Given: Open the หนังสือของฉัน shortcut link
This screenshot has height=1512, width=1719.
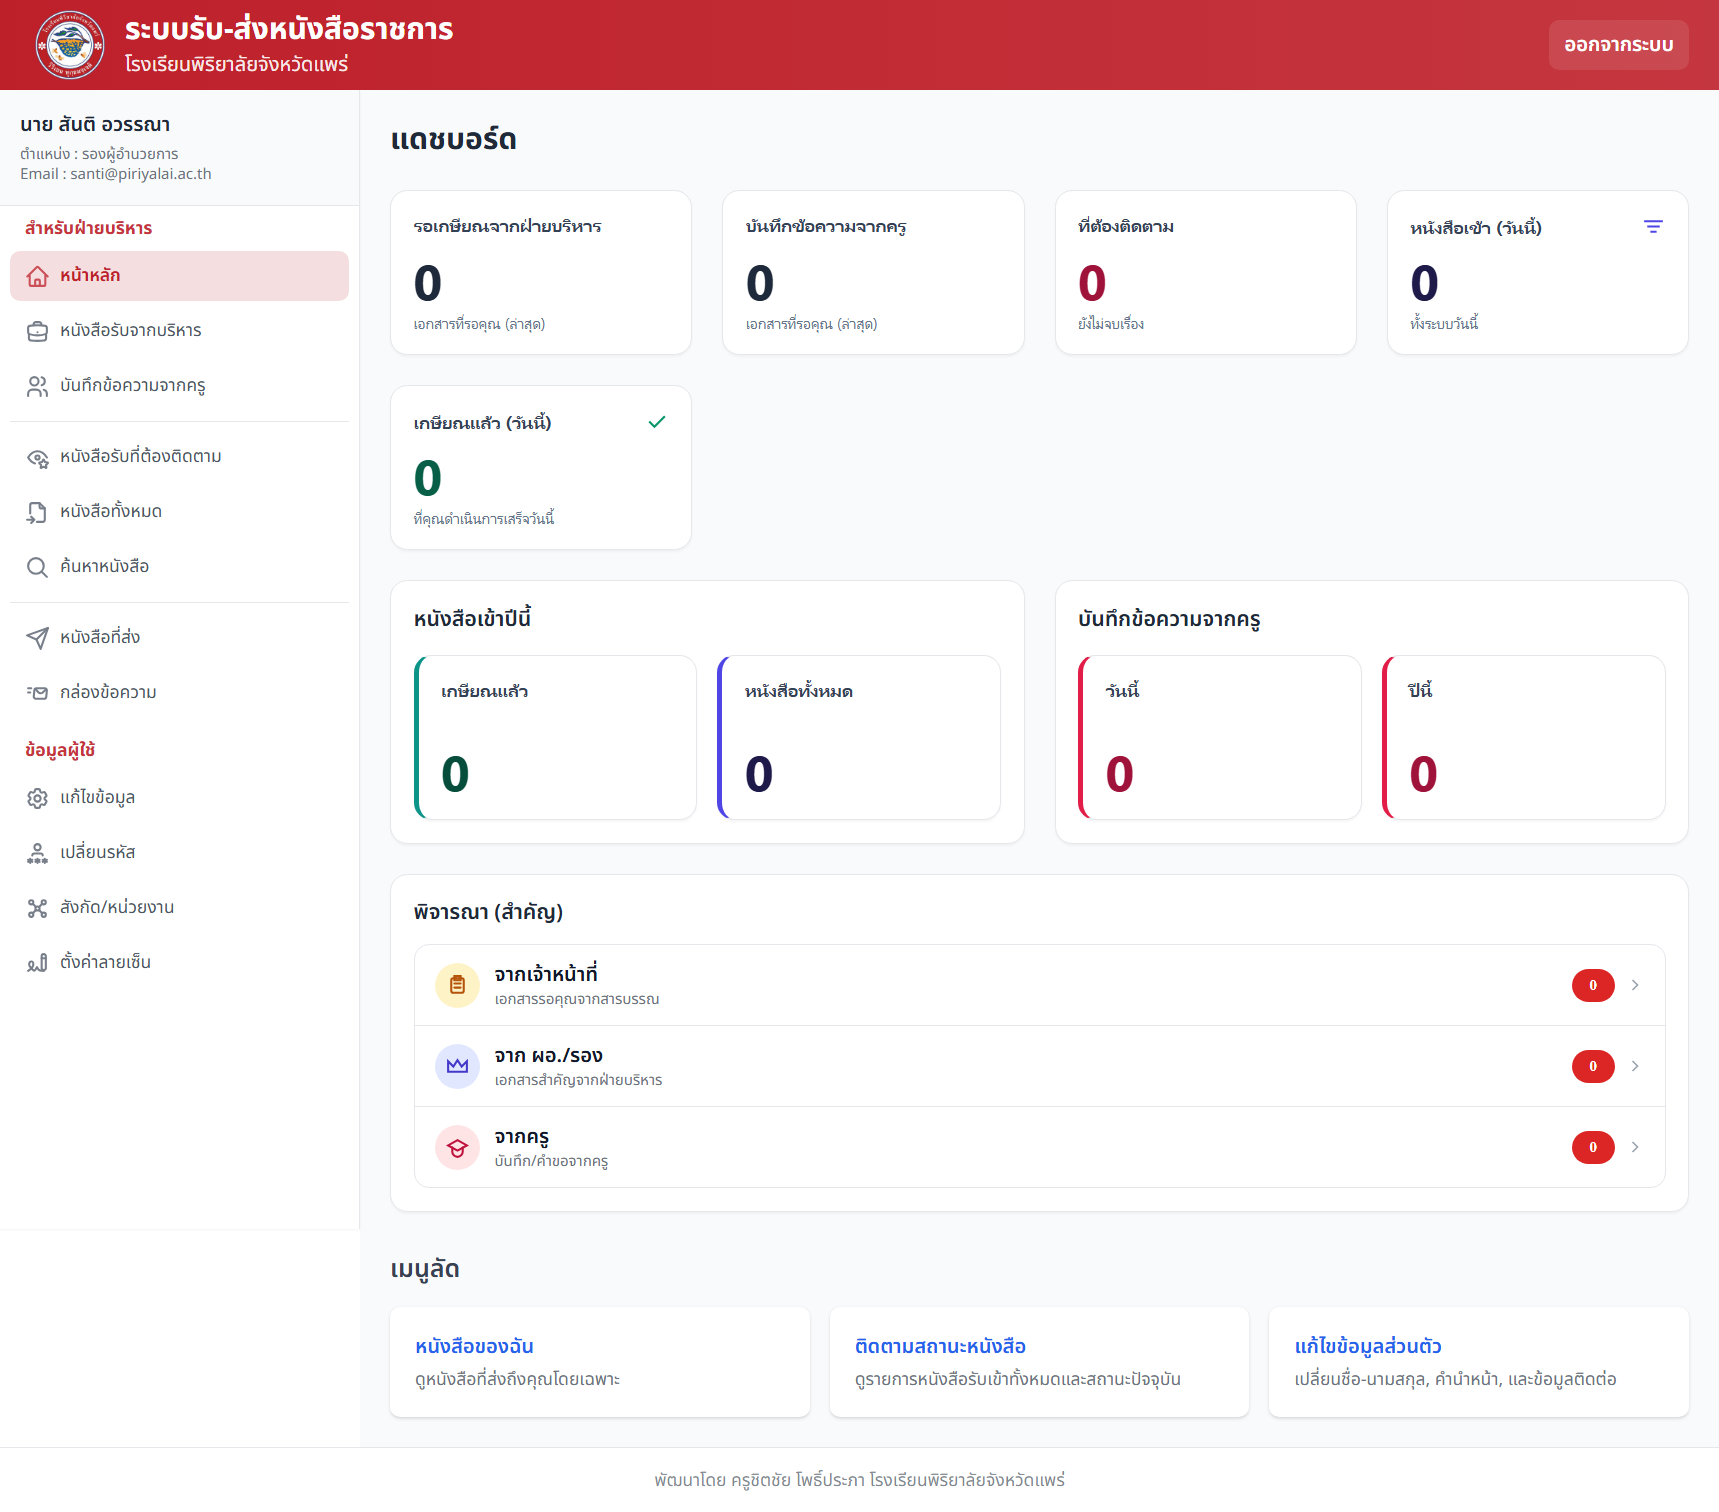Looking at the screenshot, I should click(x=474, y=1346).
